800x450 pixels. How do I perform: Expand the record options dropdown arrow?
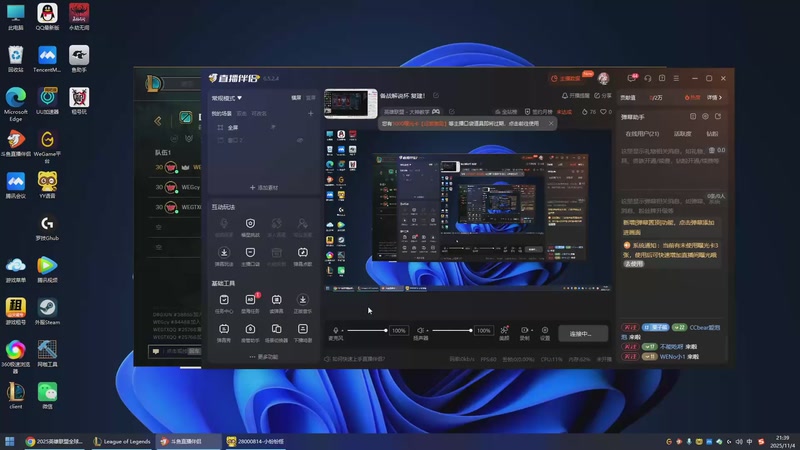coord(532,331)
